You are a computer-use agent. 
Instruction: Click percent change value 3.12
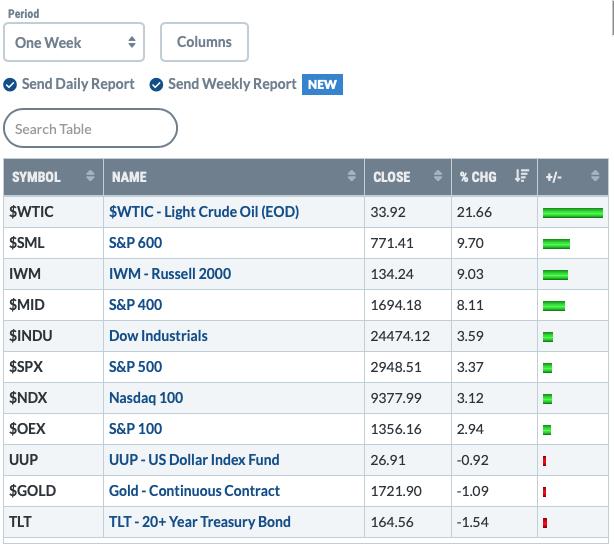(470, 398)
